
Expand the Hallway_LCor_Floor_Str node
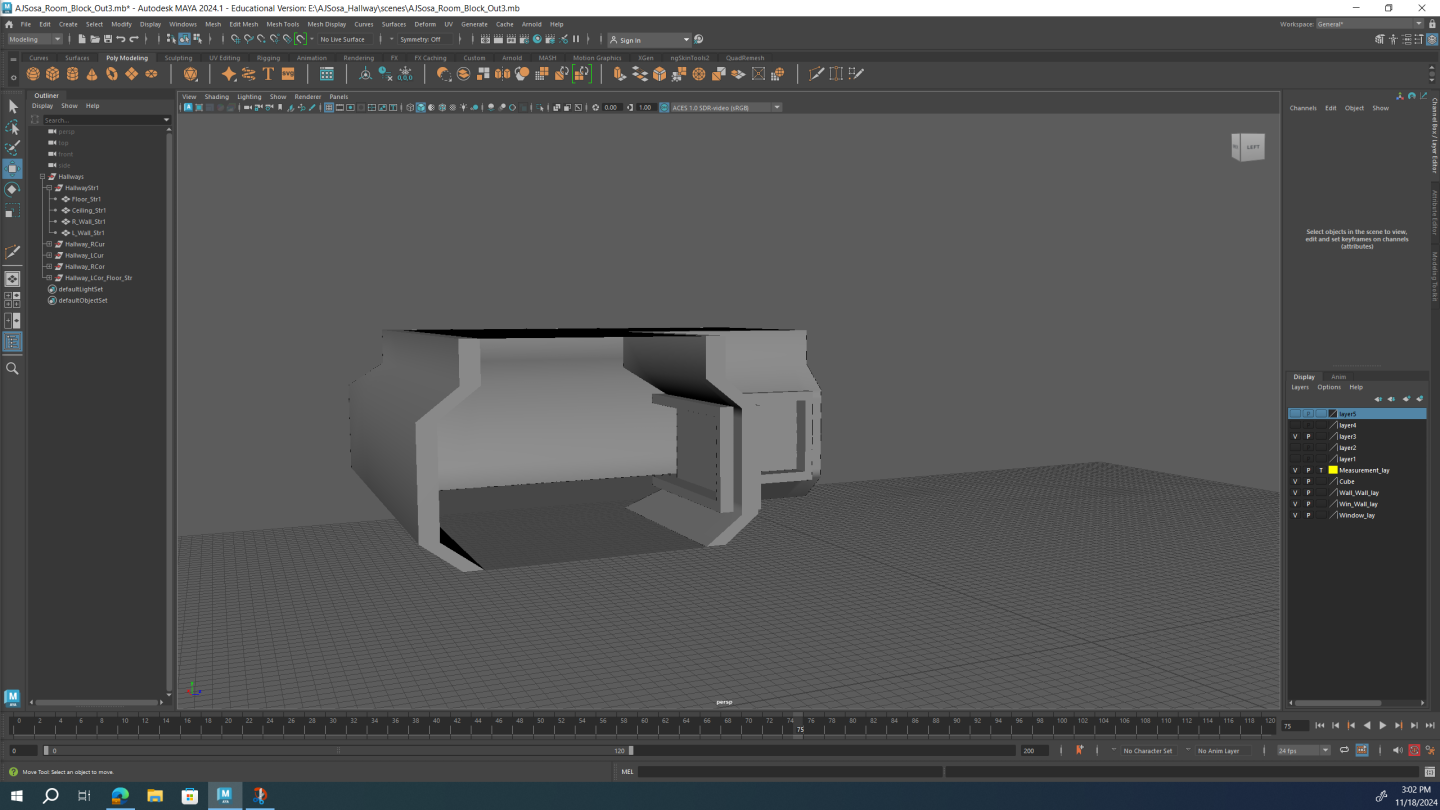48,278
